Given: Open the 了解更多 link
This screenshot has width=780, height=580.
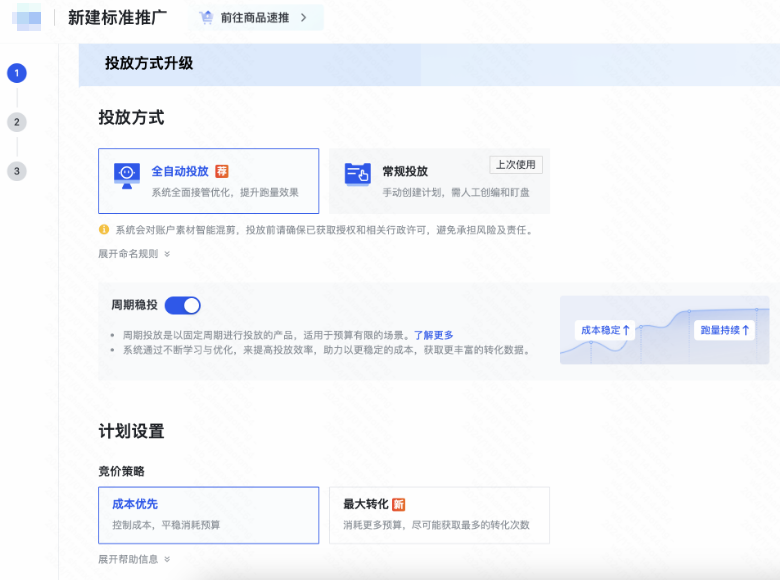Looking at the screenshot, I should pos(434,335).
